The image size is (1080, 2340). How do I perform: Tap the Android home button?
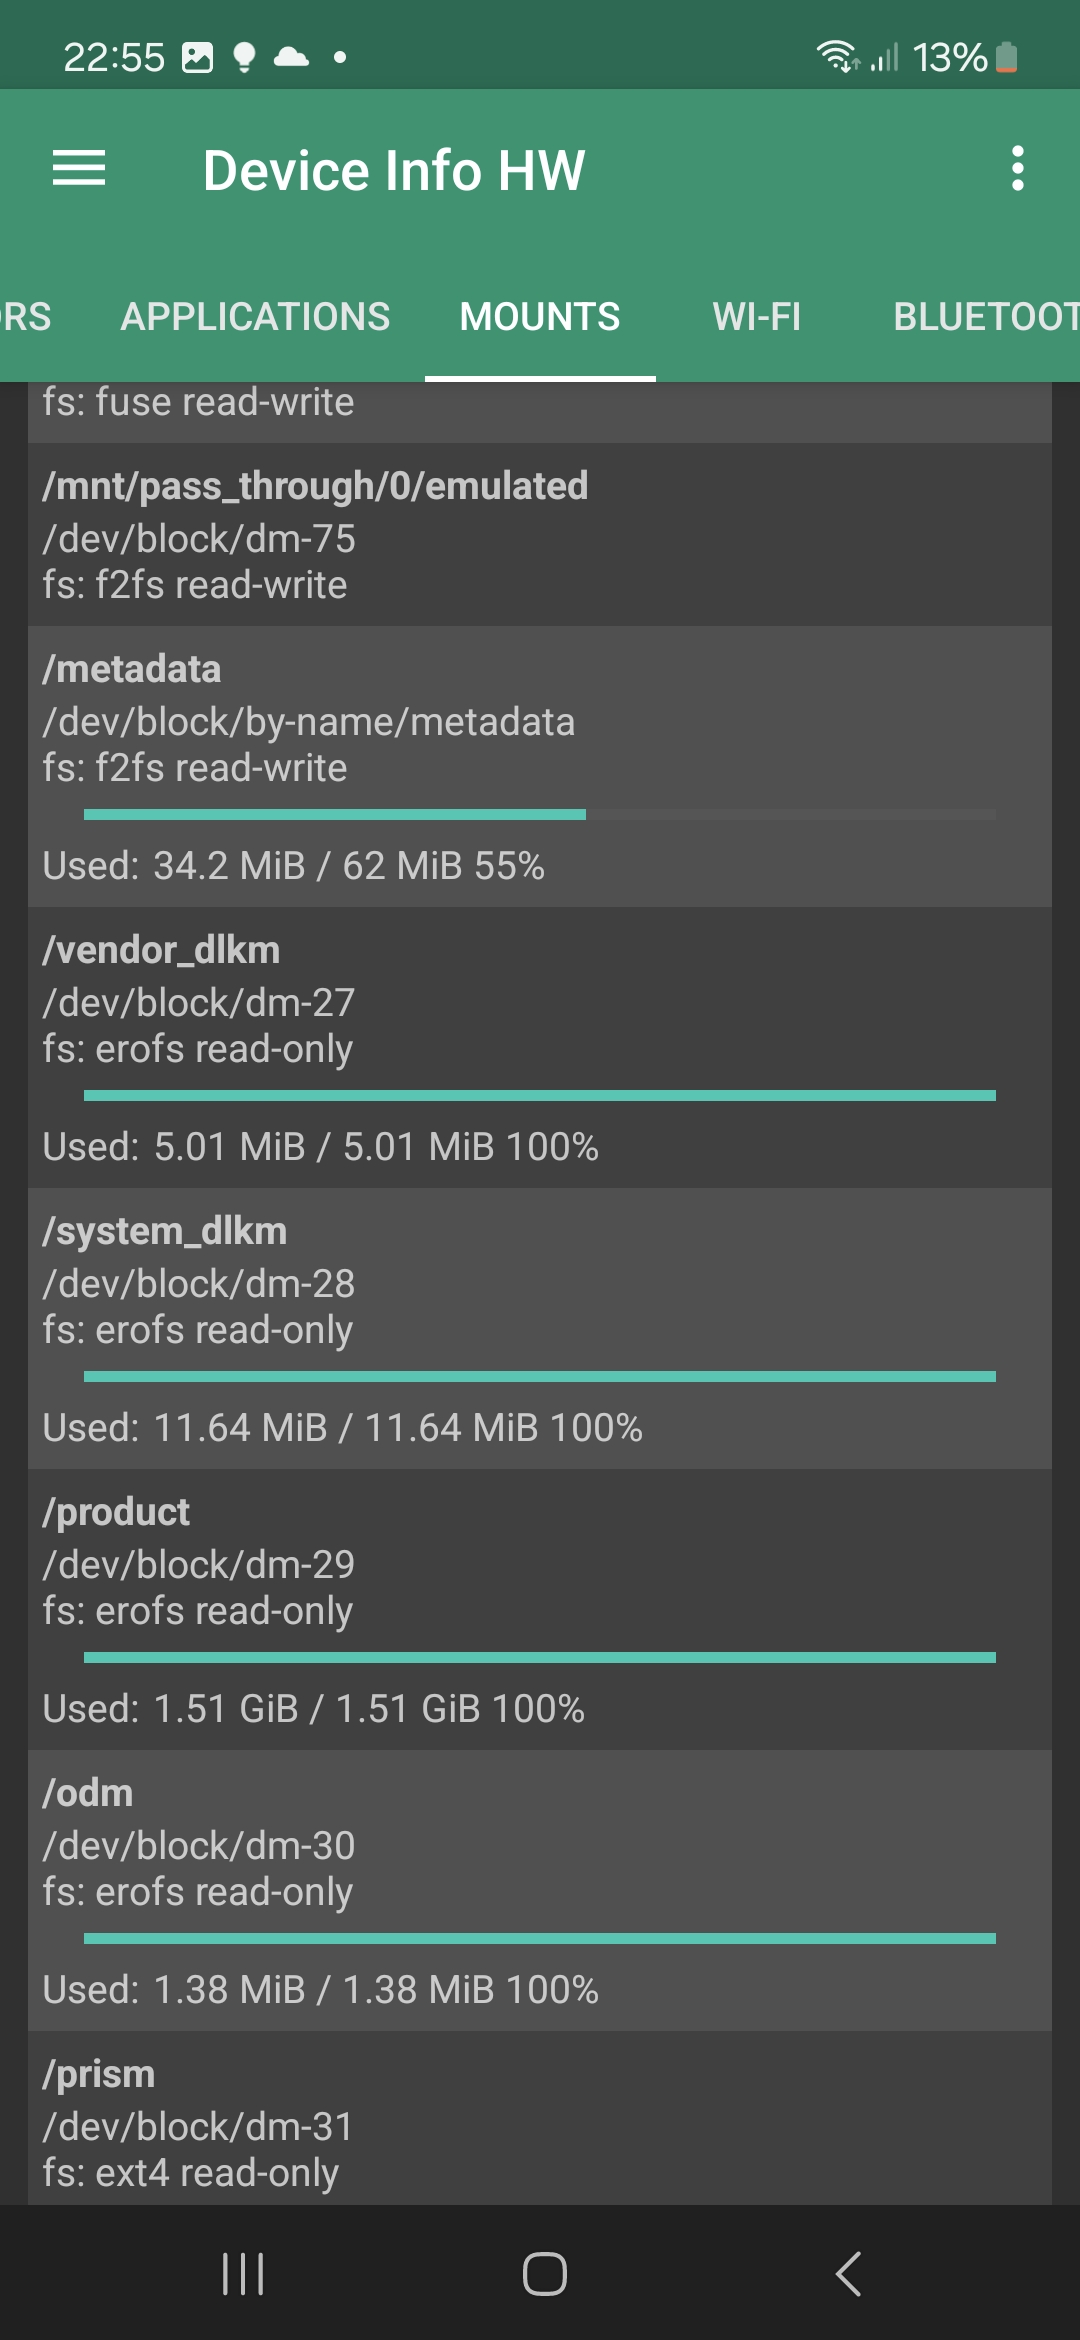tap(544, 2273)
